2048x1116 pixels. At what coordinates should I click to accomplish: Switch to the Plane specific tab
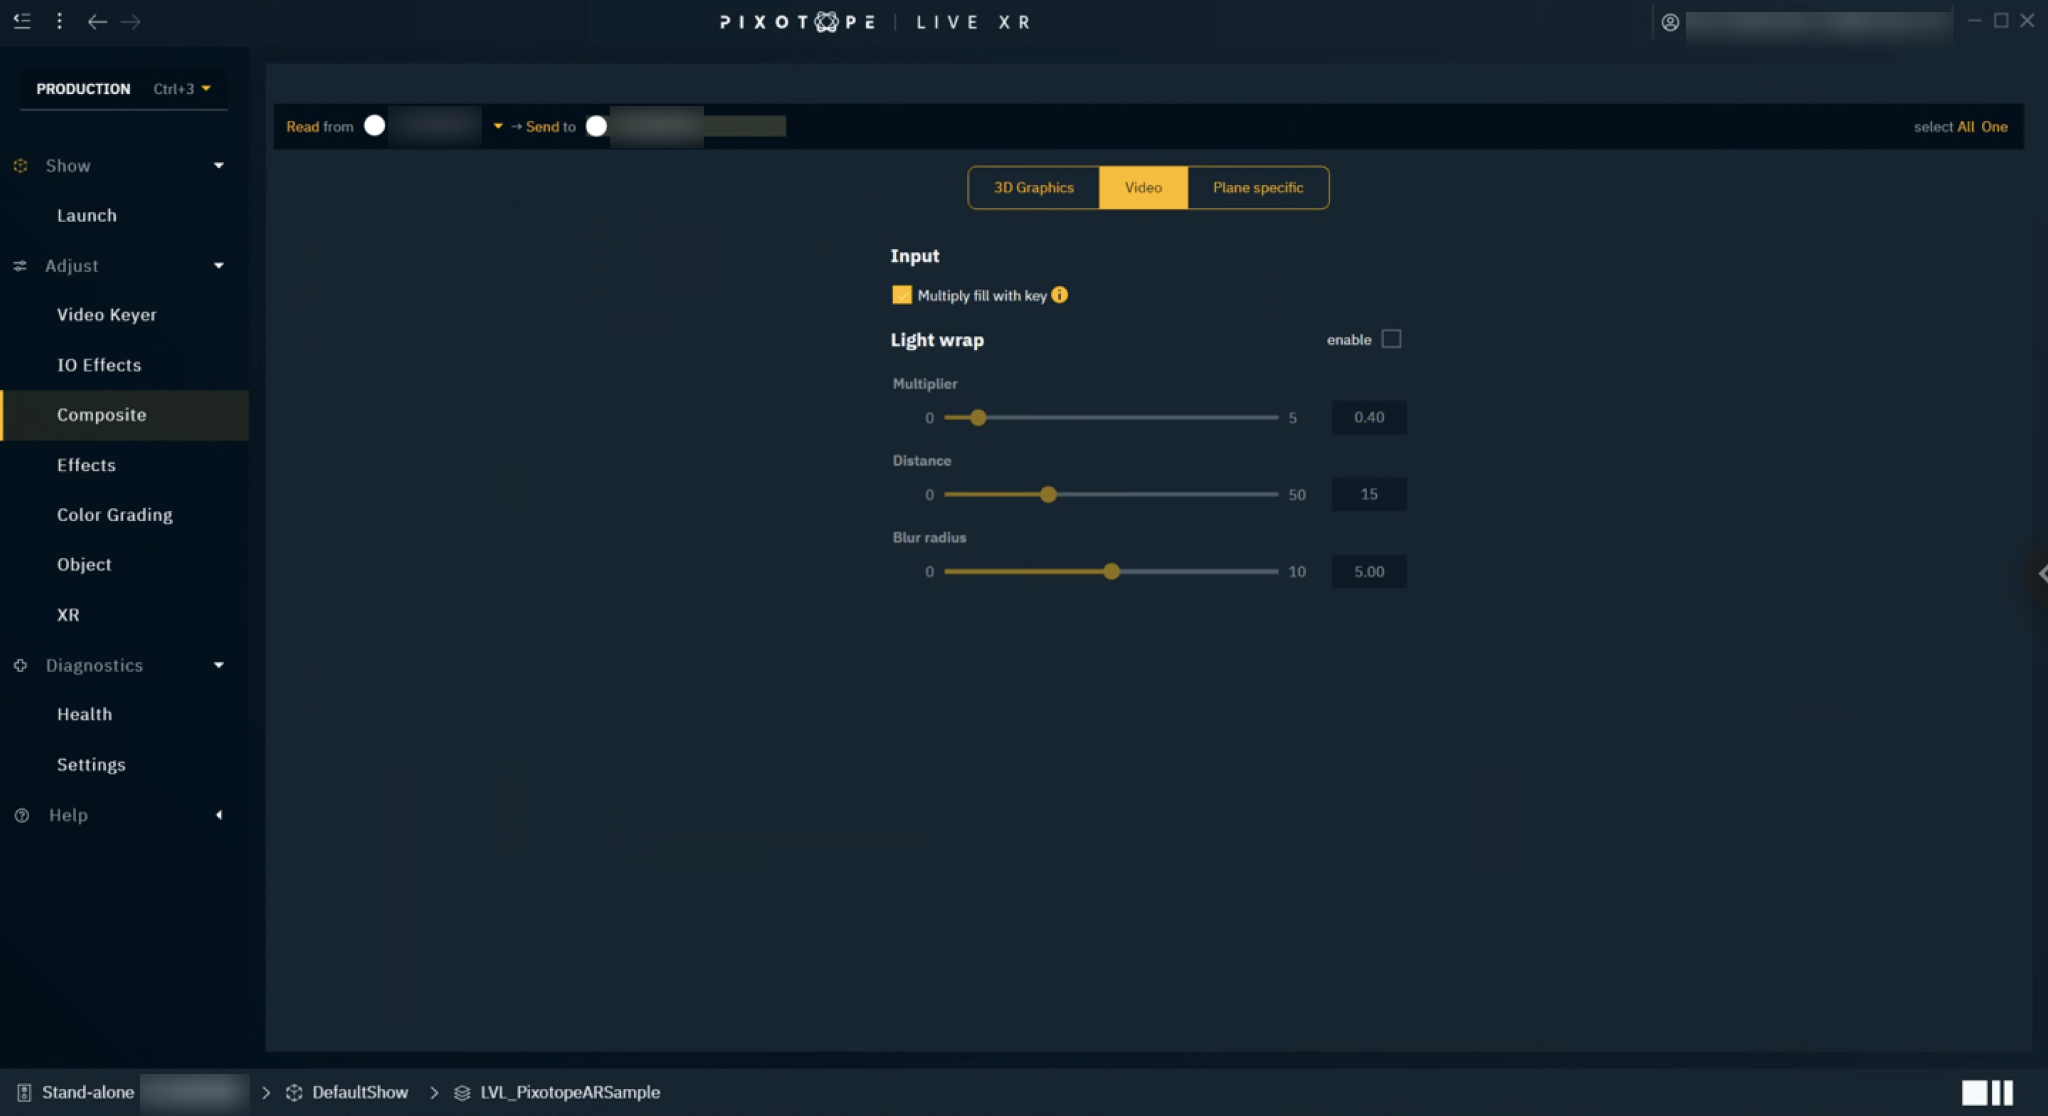click(x=1257, y=188)
